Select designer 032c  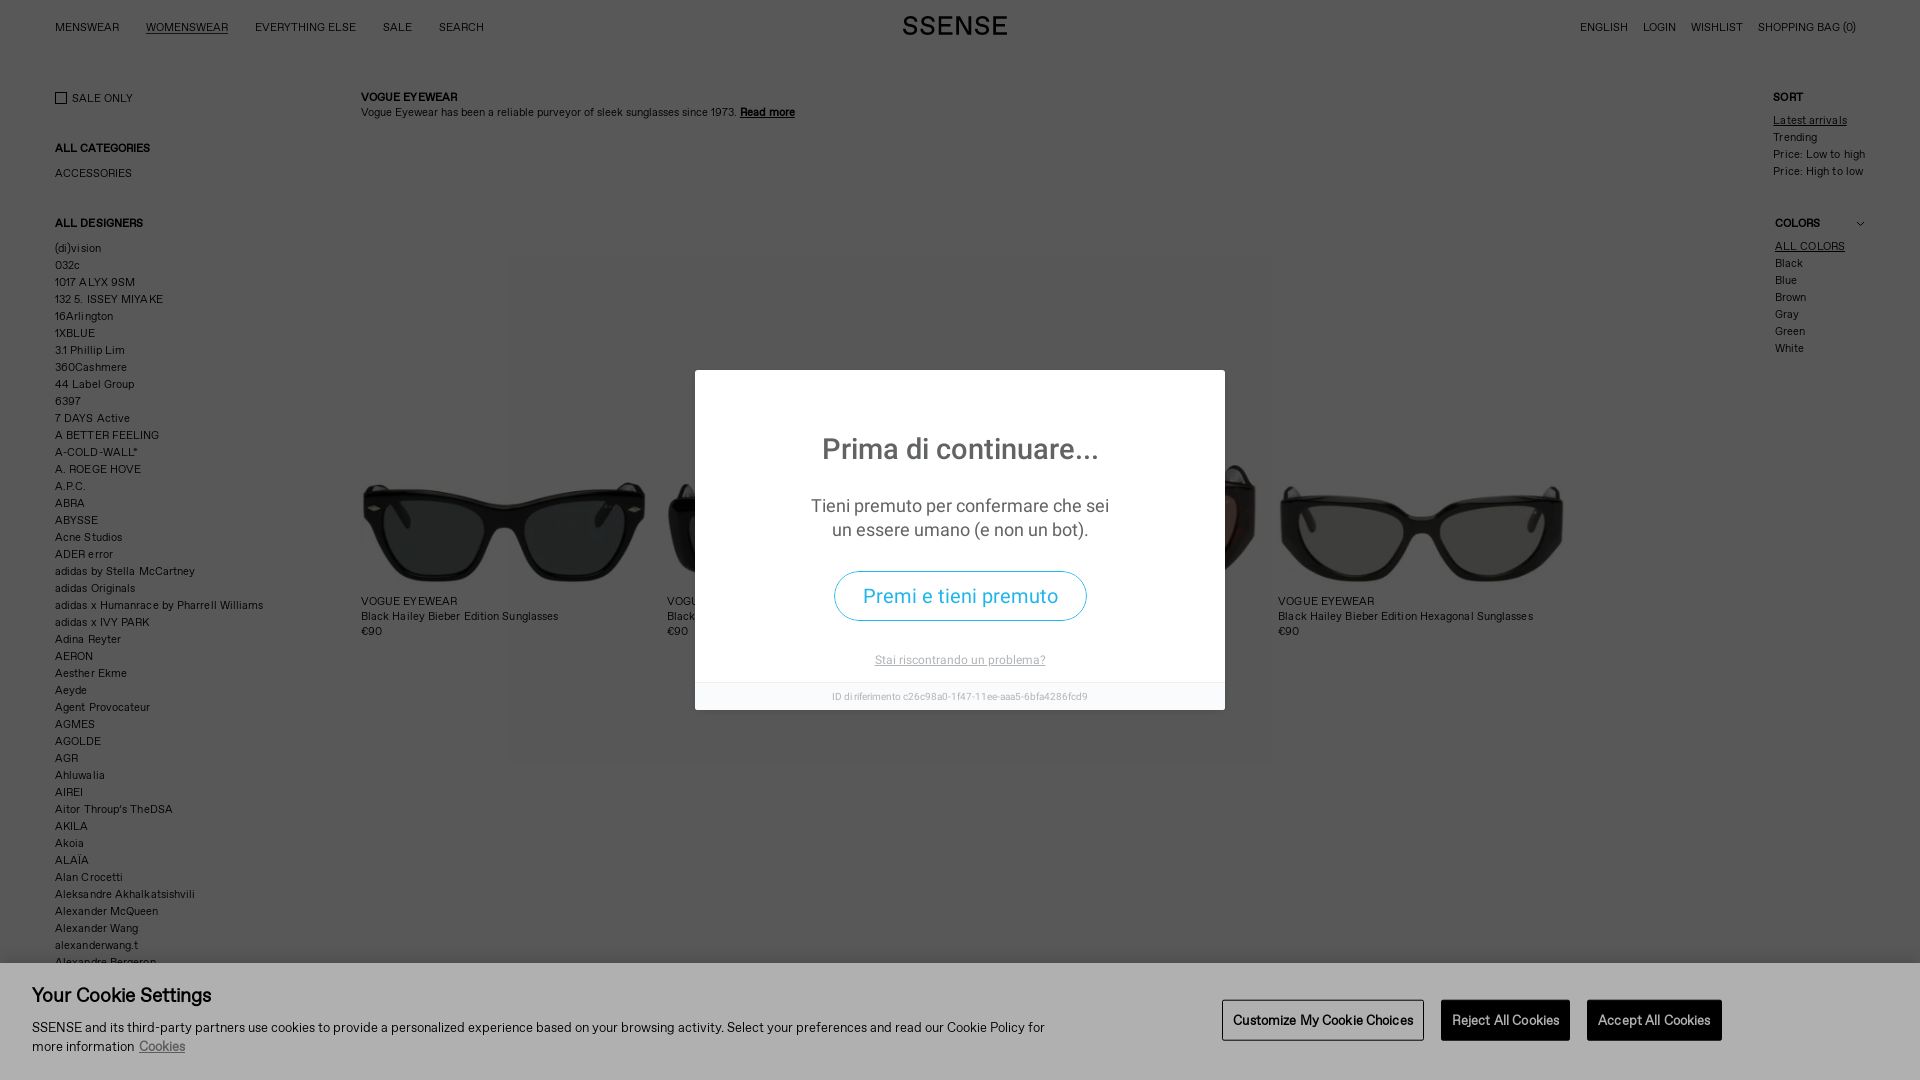[67, 265]
